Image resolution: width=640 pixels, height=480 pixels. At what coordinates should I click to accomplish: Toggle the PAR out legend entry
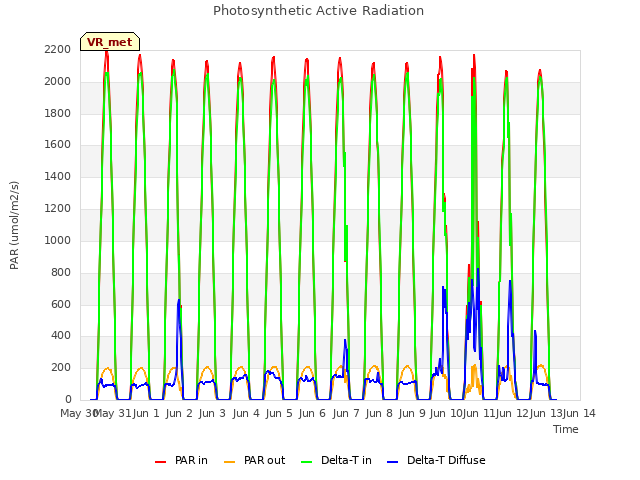(254, 460)
